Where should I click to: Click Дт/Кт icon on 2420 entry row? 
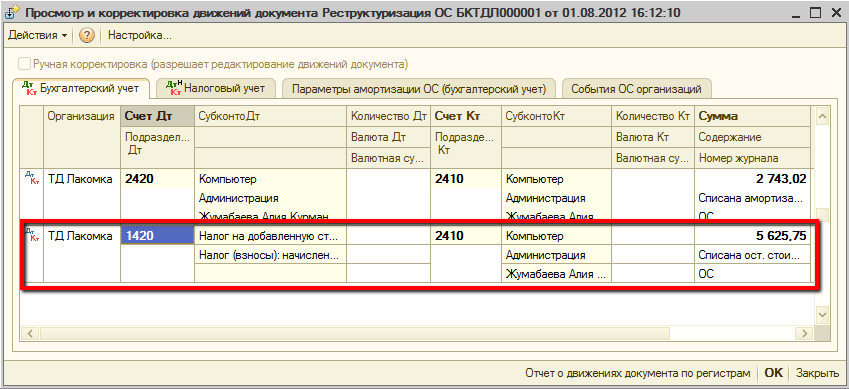(x=32, y=178)
